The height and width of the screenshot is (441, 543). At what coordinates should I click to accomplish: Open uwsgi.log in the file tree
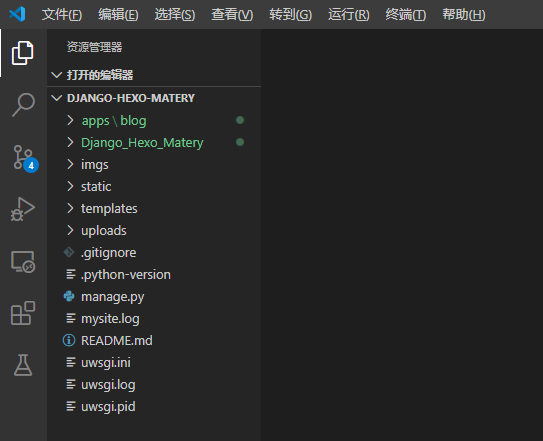(x=108, y=385)
